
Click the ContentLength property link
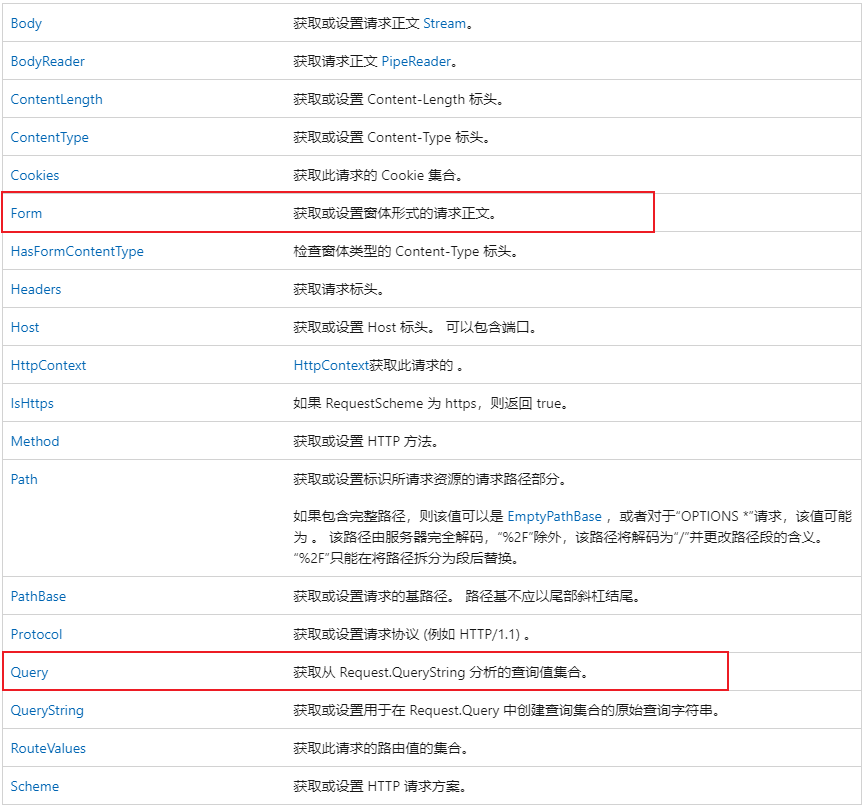[56, 99]
